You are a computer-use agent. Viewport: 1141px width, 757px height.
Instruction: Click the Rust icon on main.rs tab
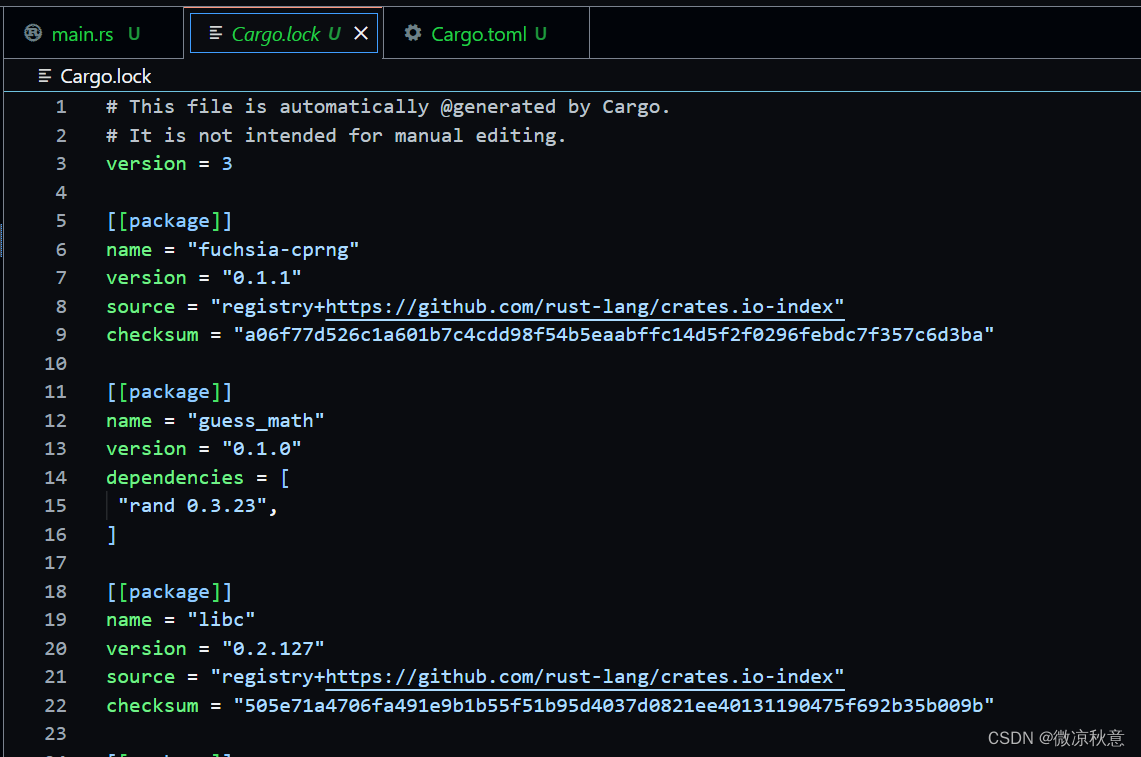pyautogui.click(x=33, y=34)
